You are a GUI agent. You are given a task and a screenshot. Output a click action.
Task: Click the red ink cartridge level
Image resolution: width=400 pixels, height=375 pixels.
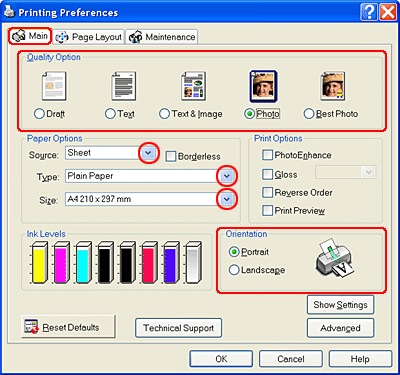[149, 263]
